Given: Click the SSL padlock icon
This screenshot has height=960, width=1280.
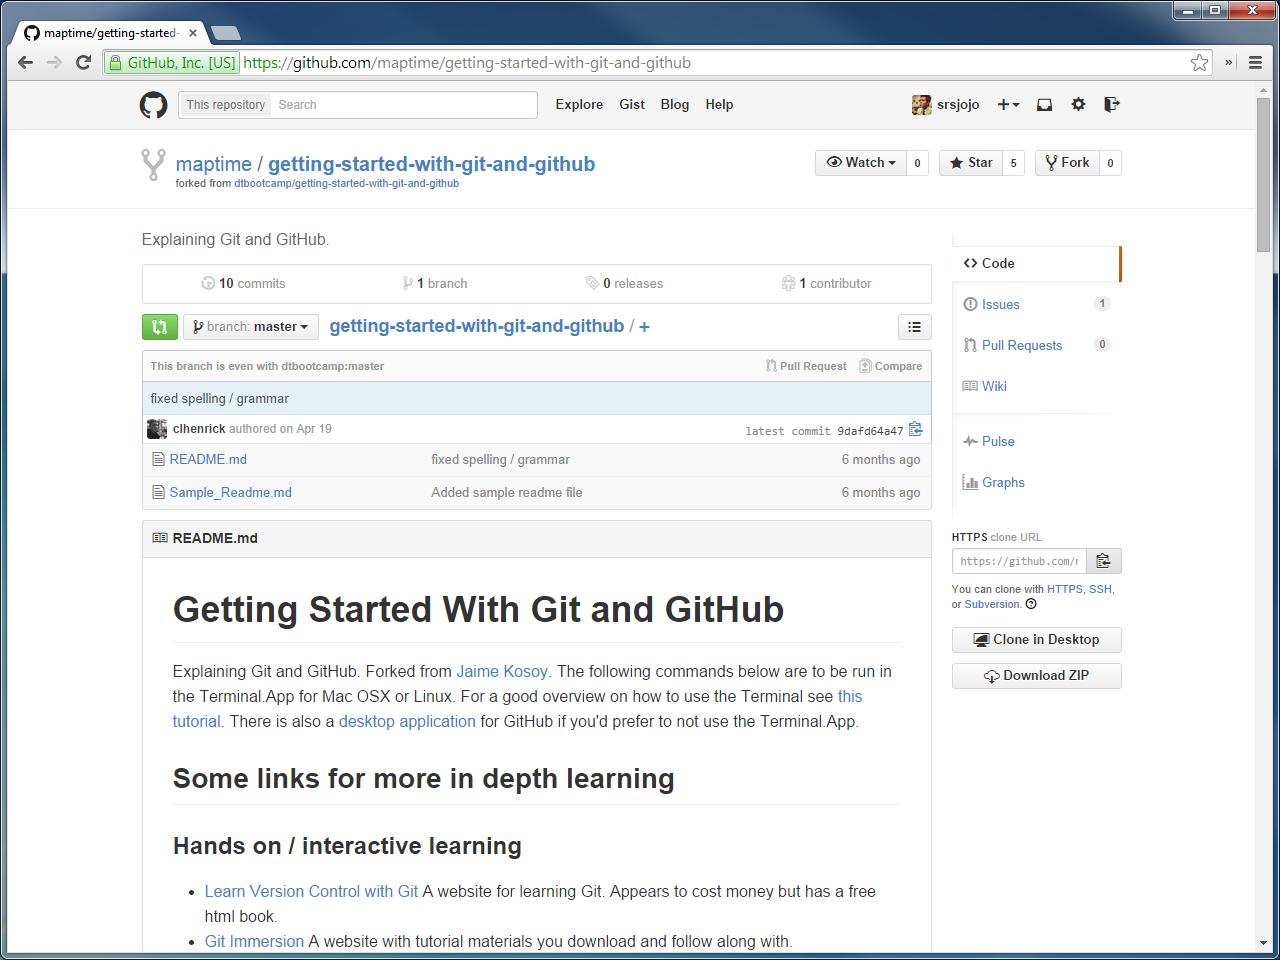Looking at the screenshot, I should (116, 62).
